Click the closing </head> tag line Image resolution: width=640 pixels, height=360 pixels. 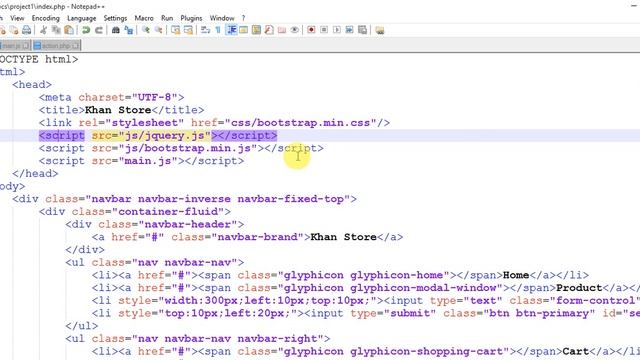click(35, 173)
